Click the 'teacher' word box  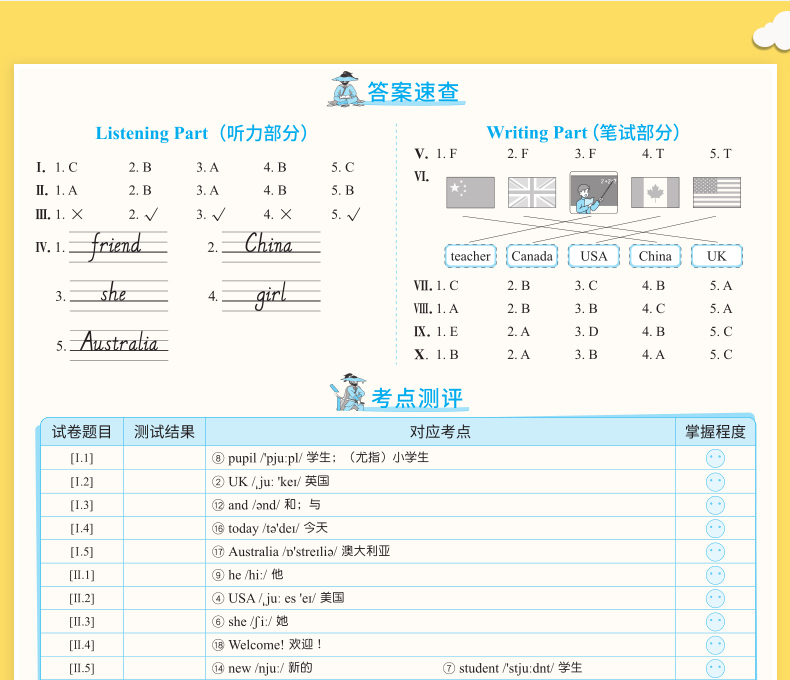[x=470, y=256]
